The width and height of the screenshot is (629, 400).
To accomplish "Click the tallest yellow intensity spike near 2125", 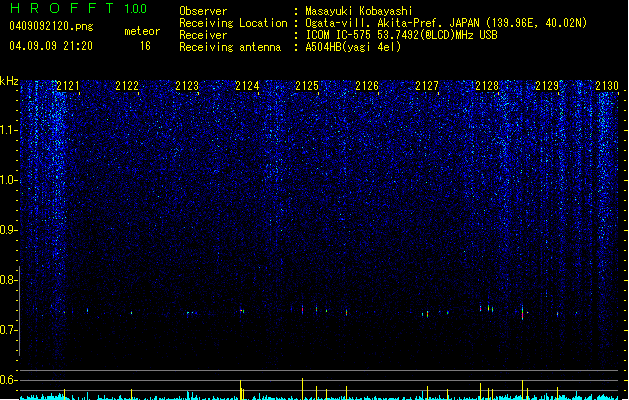I will point(302,388).
